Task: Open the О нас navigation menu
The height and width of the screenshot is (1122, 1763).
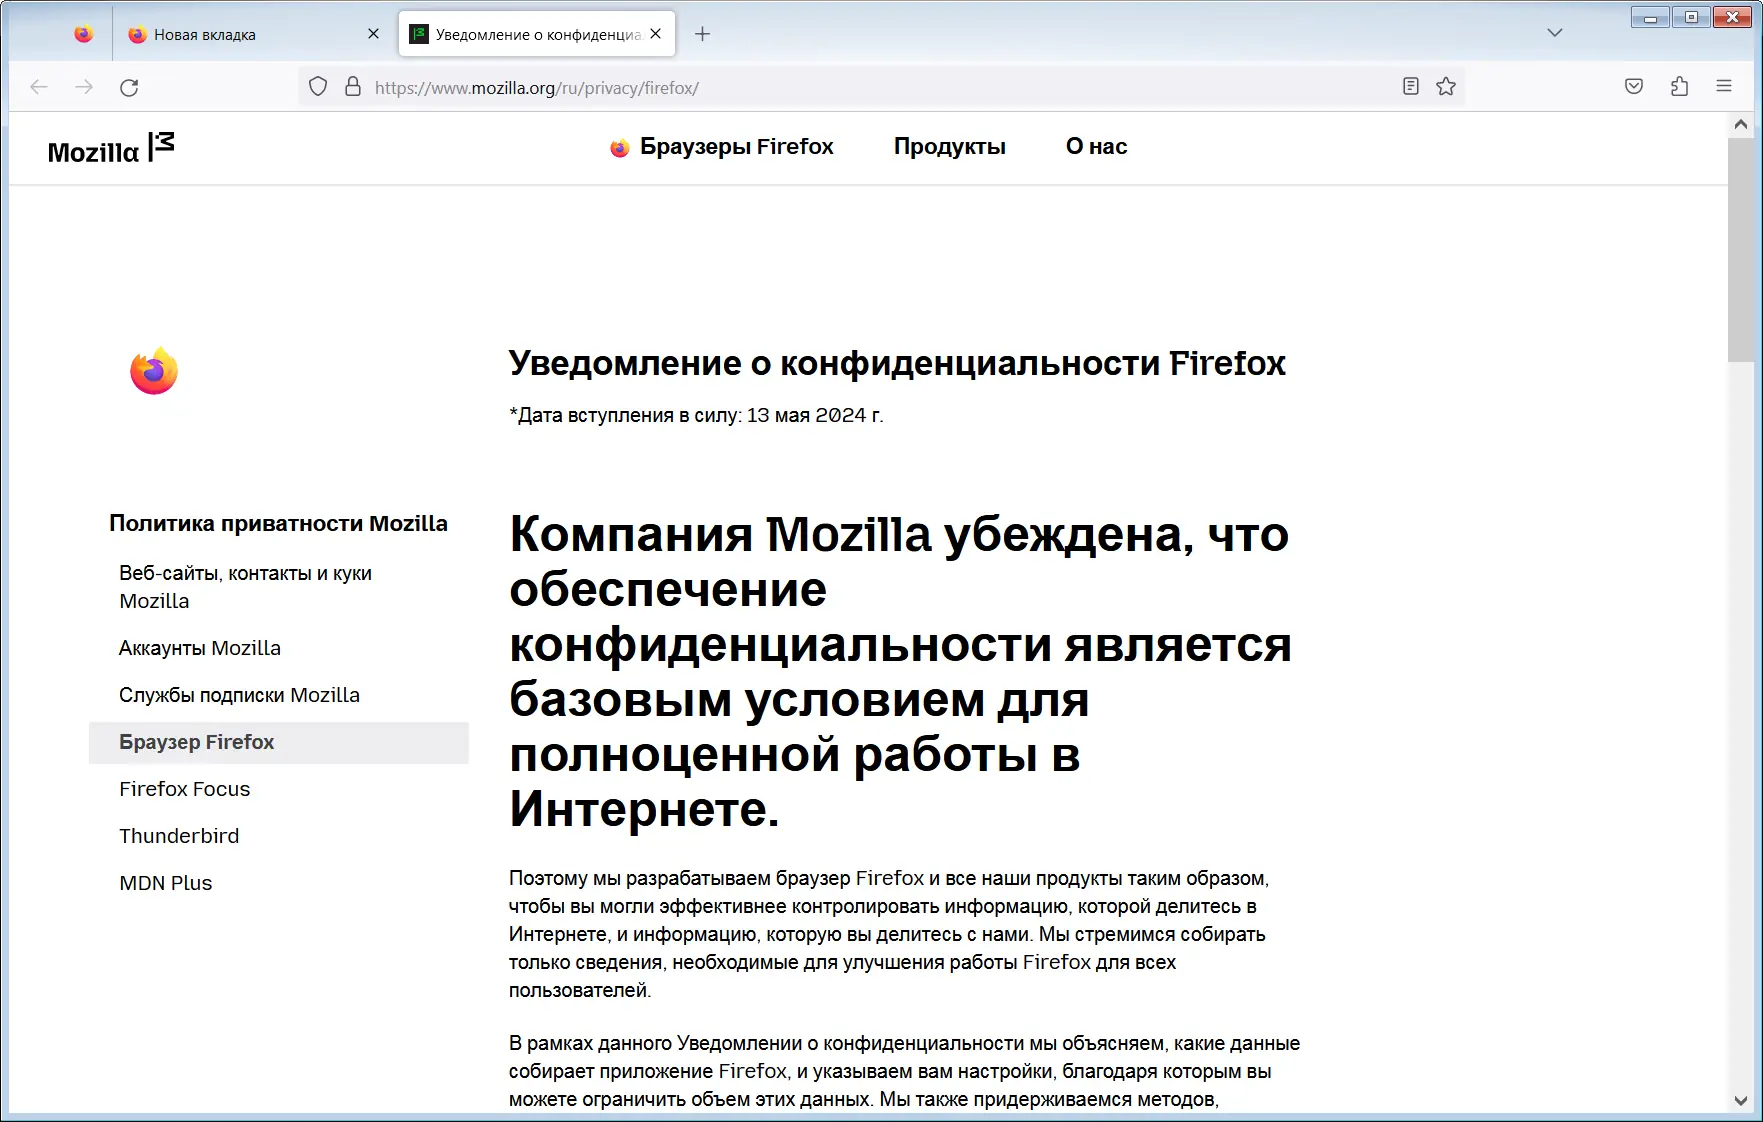Action: (1095, 146)
